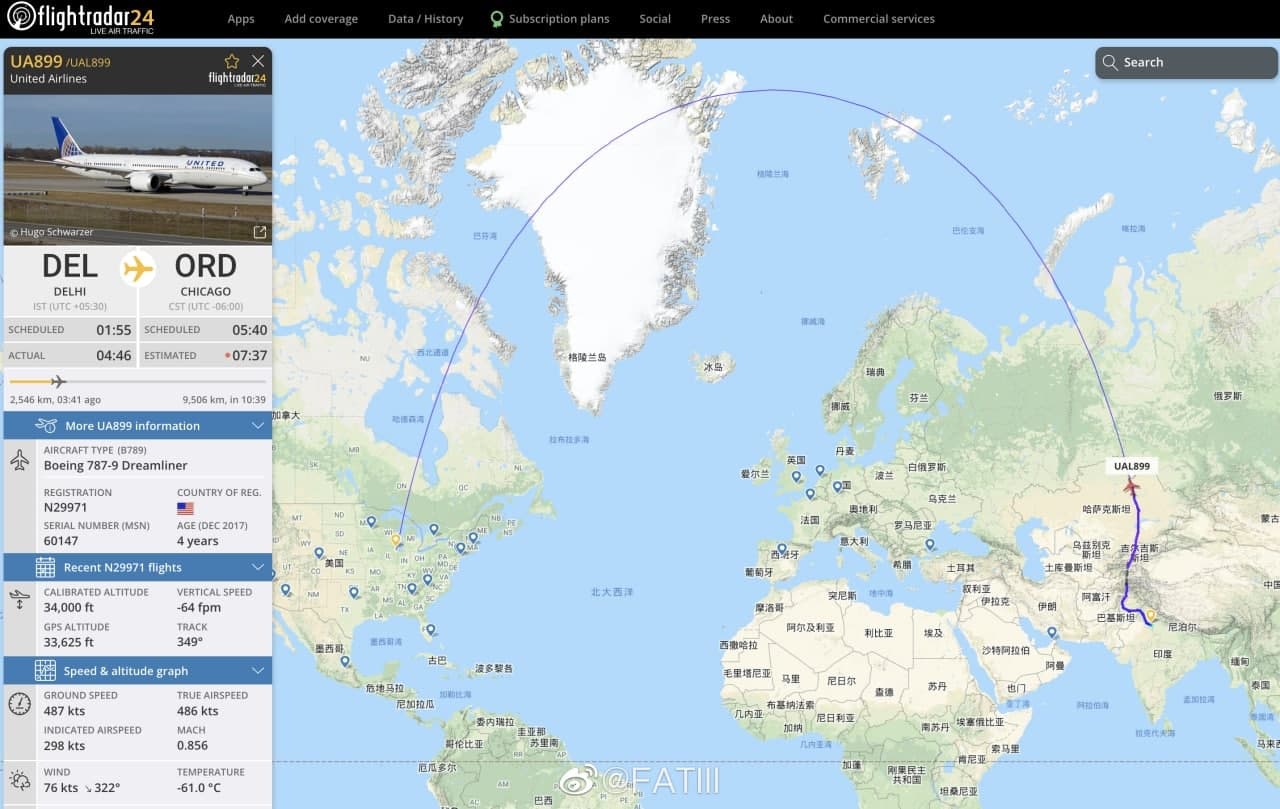Open Data / History menu
This screenshot has height=809, width=1280.
click(426, 19)
